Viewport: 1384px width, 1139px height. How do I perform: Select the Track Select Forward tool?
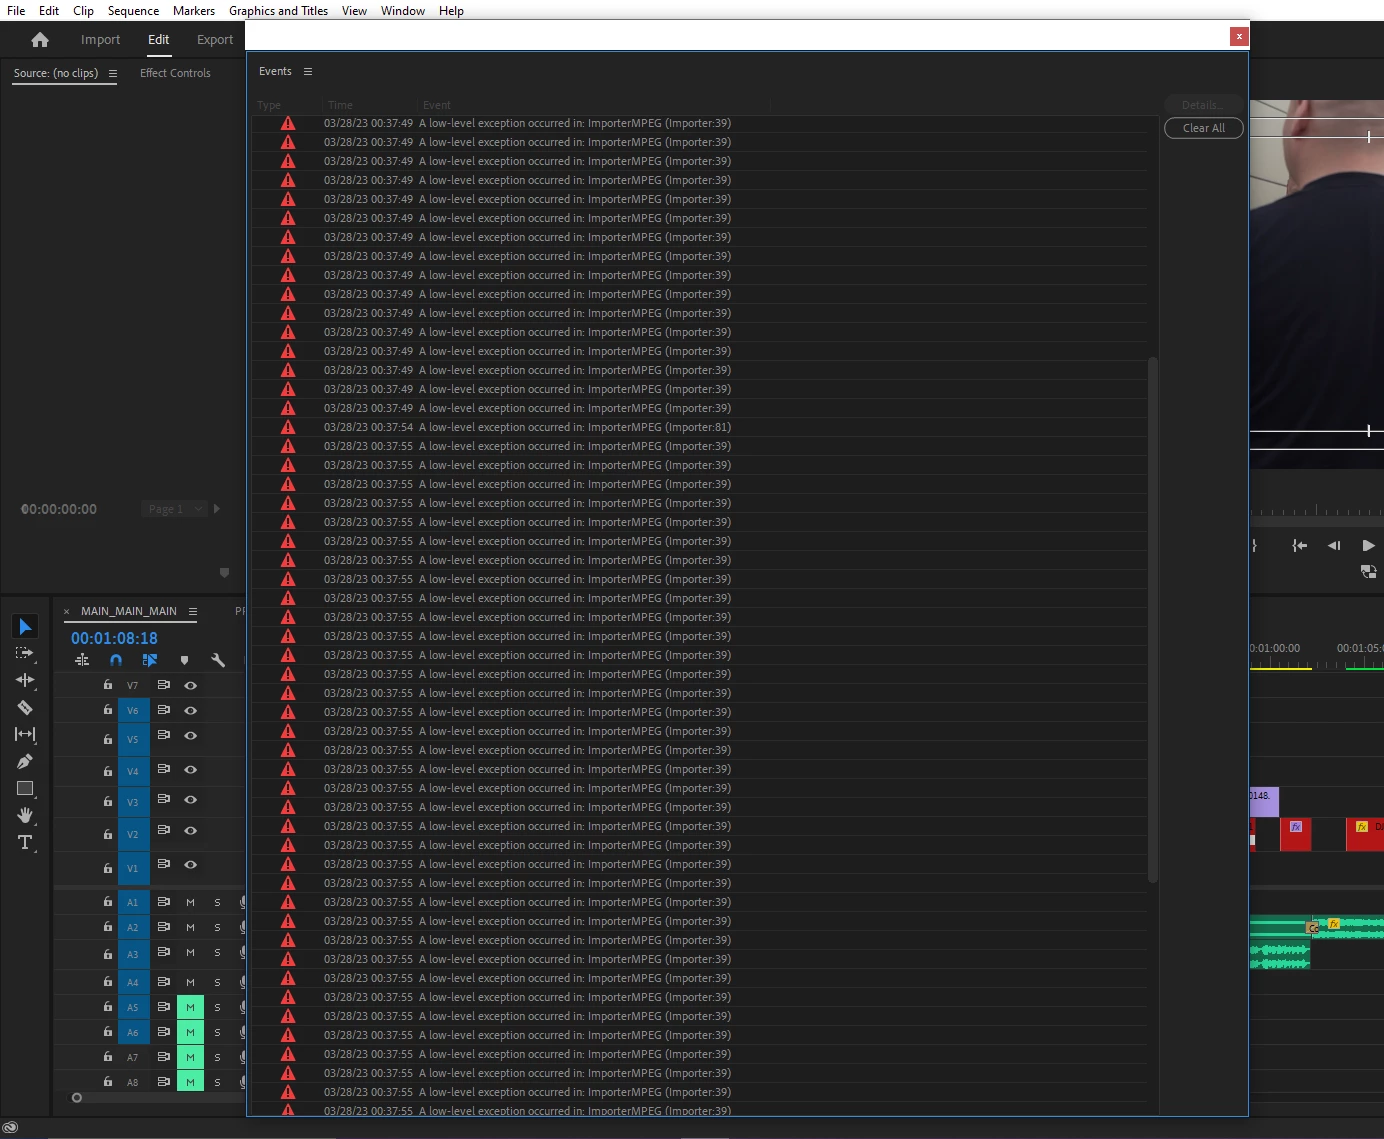pyautogui.click(x=25, y=653)
